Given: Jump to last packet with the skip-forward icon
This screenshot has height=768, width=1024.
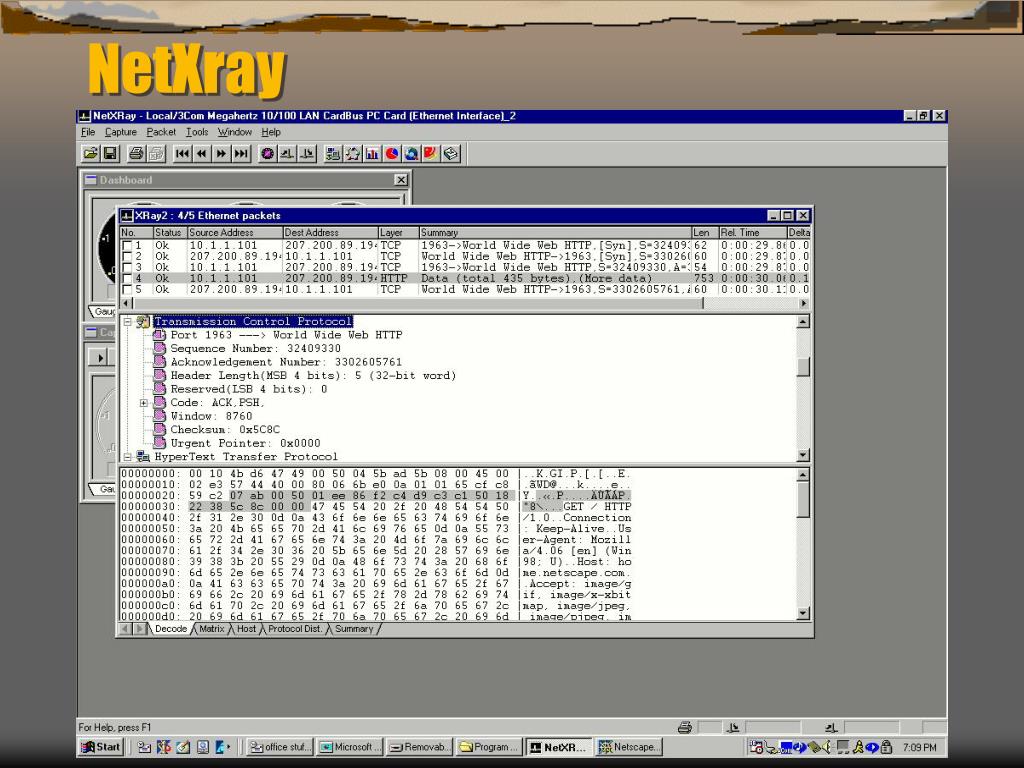Looking at the screenshot, I should [x=241, y=153].
